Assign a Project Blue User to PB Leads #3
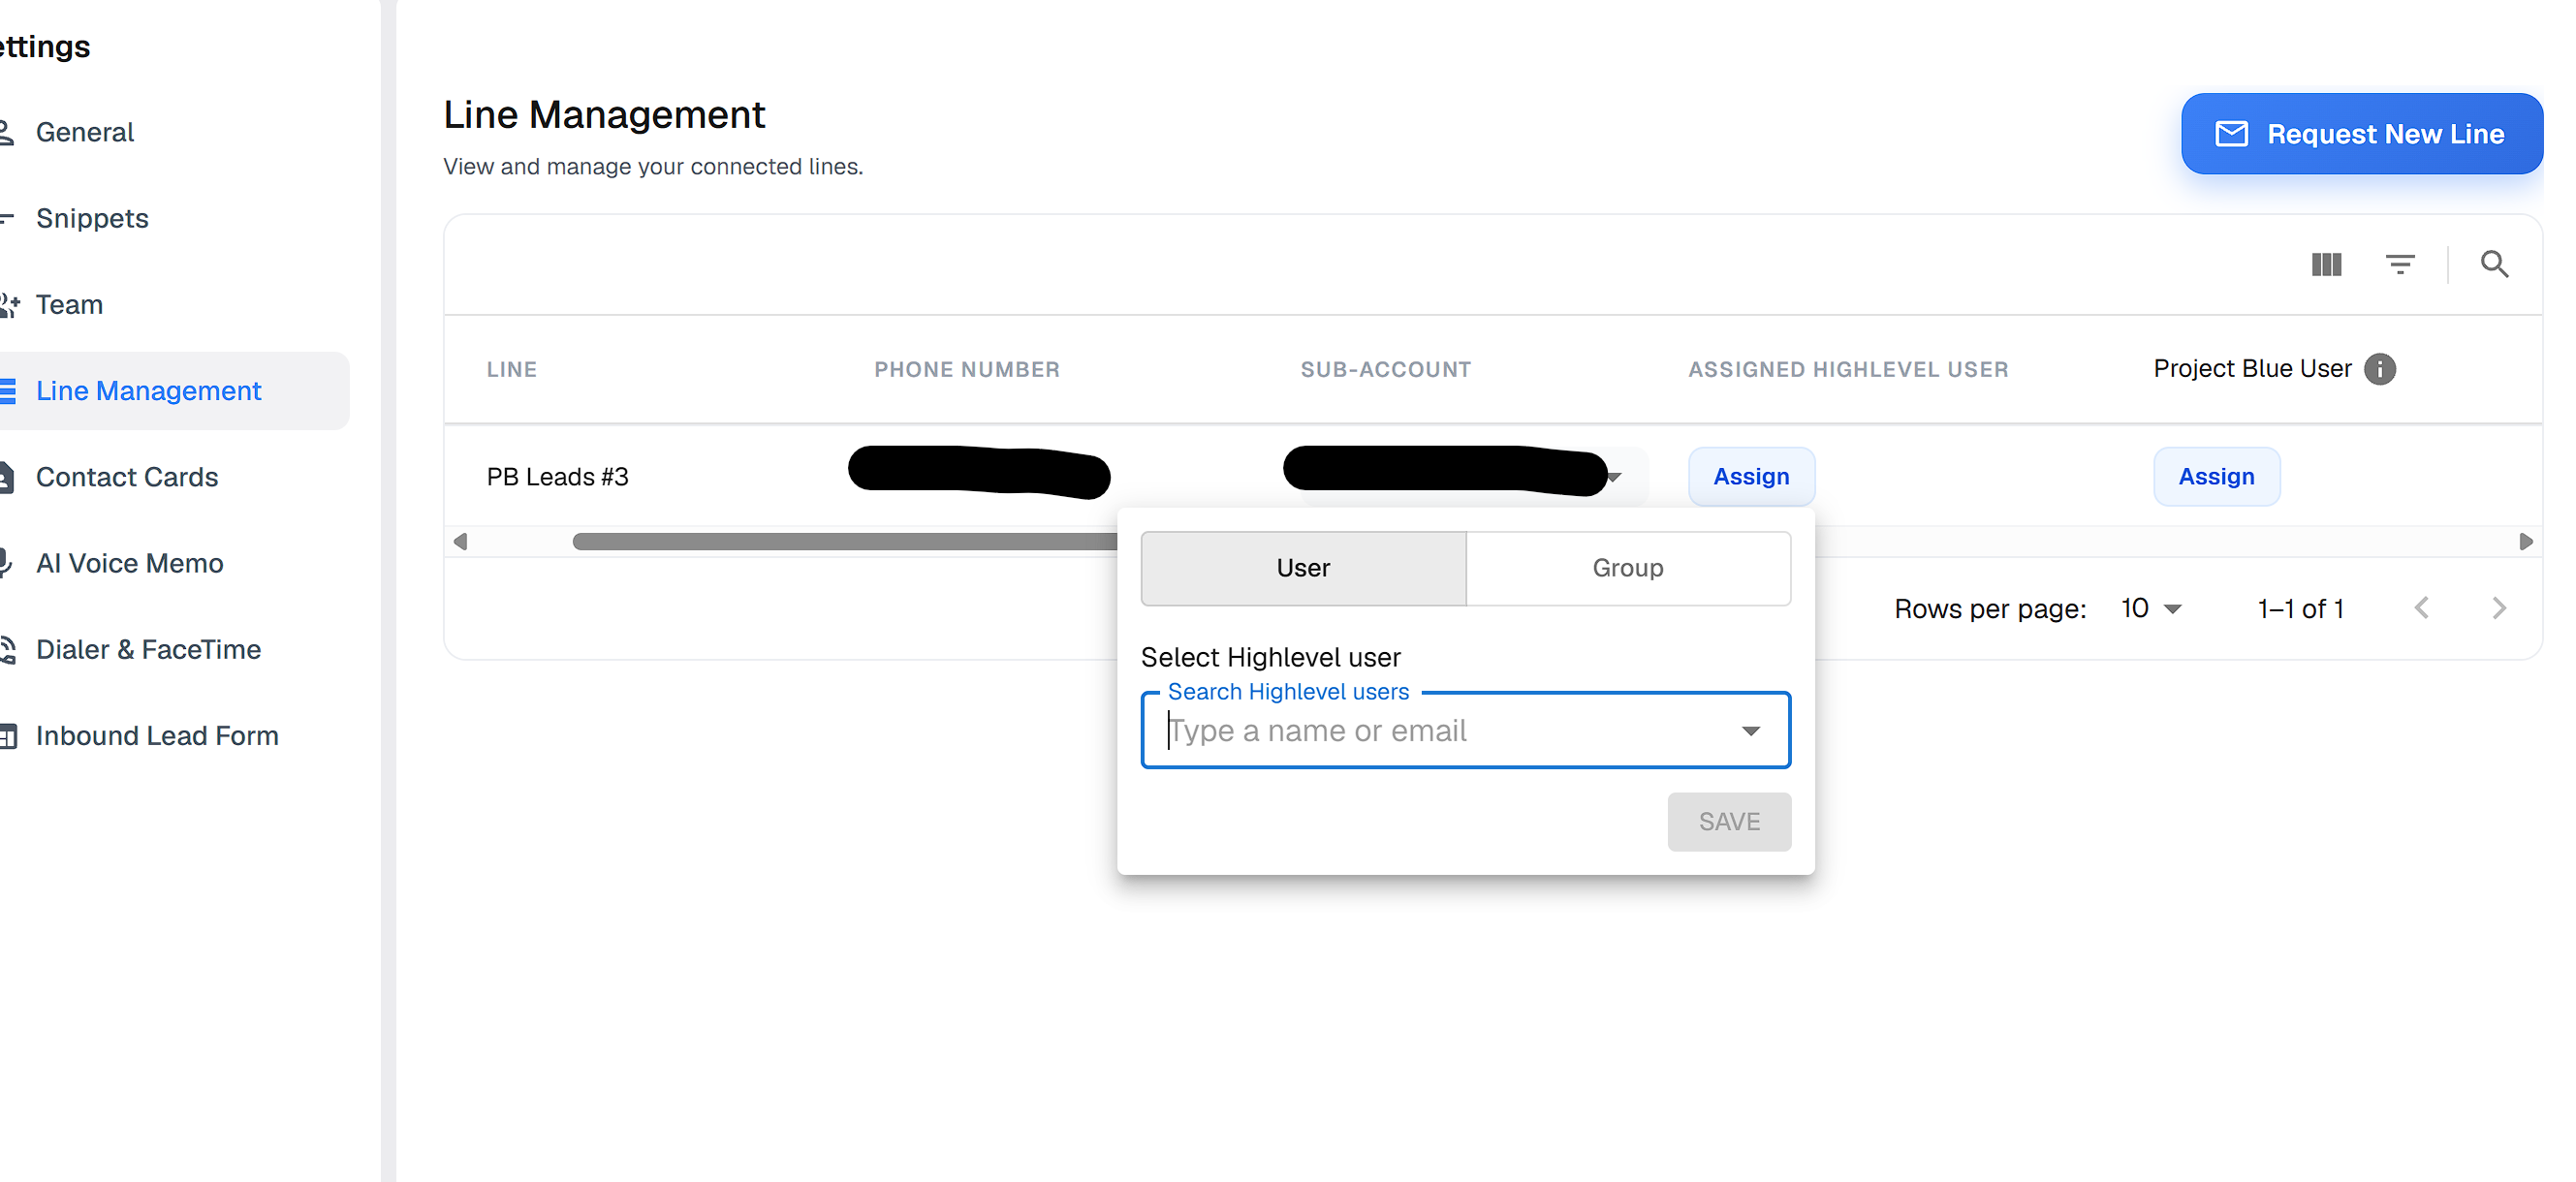This screenshot has width=2576, height=1182. tap(2216, 477)
